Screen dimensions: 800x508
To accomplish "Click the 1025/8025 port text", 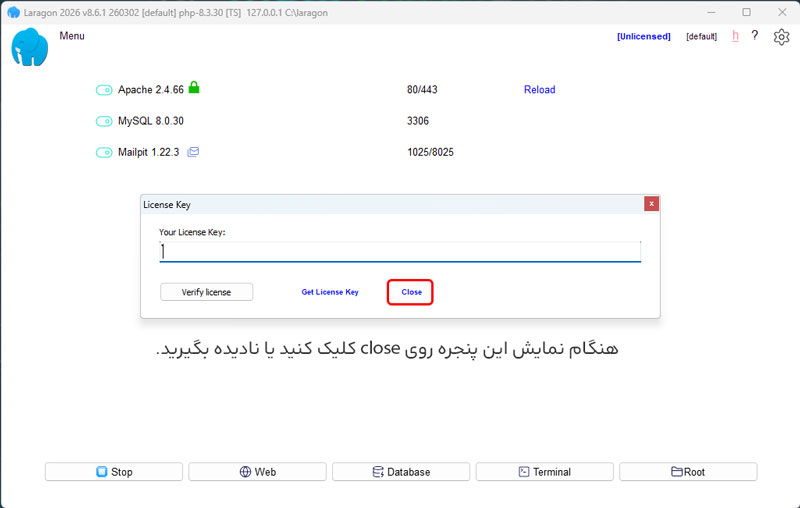I will (430, 152).
